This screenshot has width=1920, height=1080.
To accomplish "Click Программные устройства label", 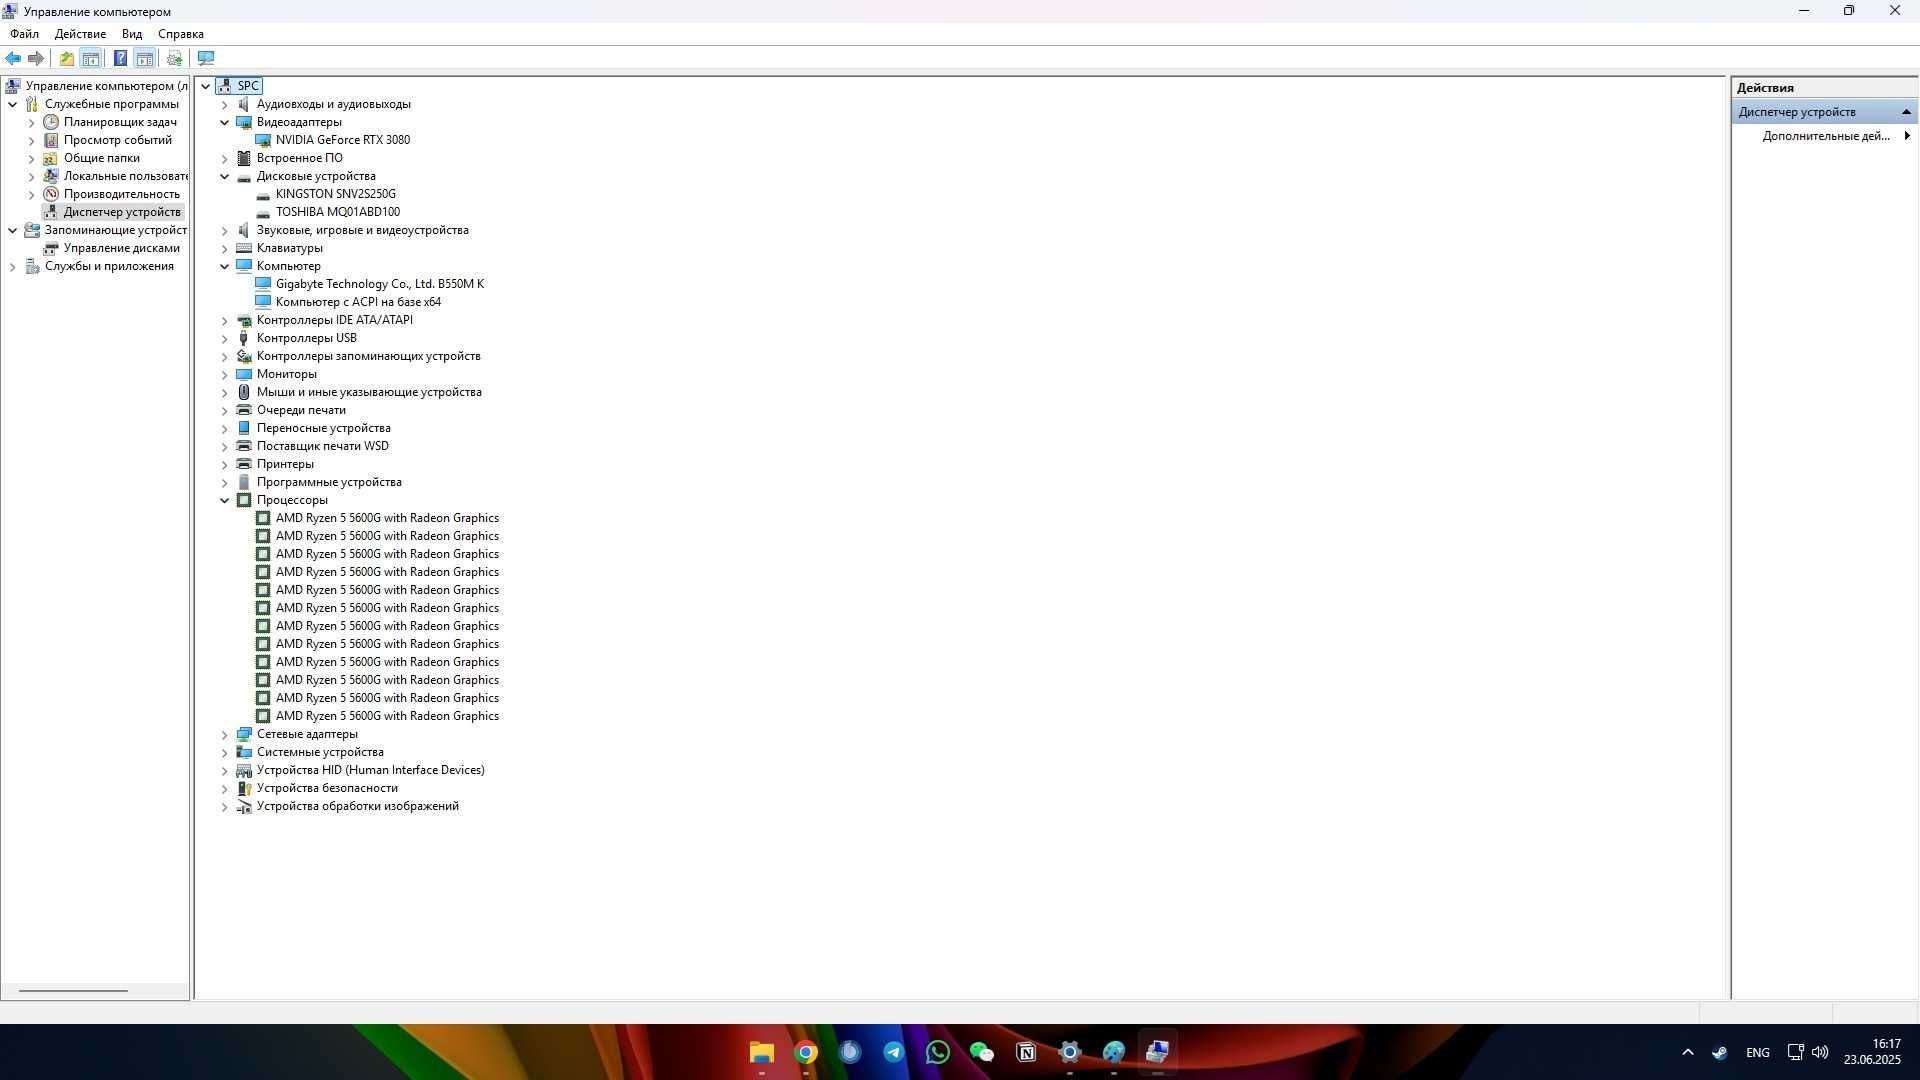I will pos(329,482).
